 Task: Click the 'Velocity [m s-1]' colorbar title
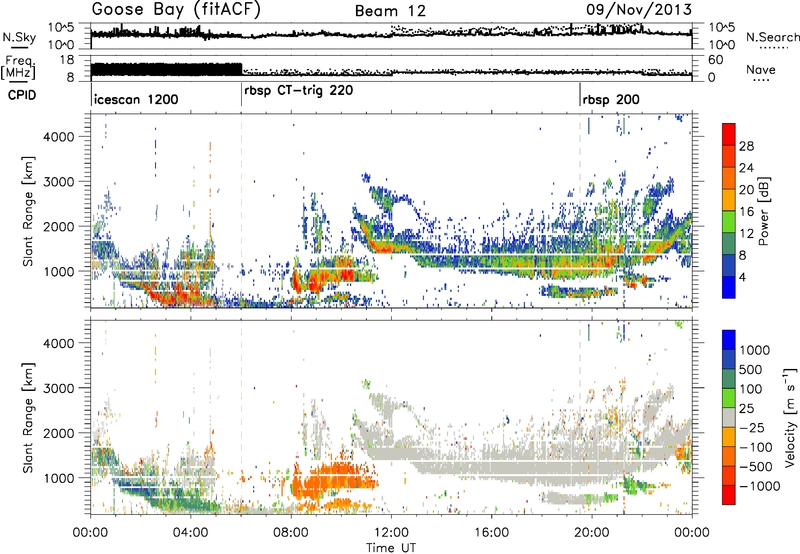coord(790,417)
